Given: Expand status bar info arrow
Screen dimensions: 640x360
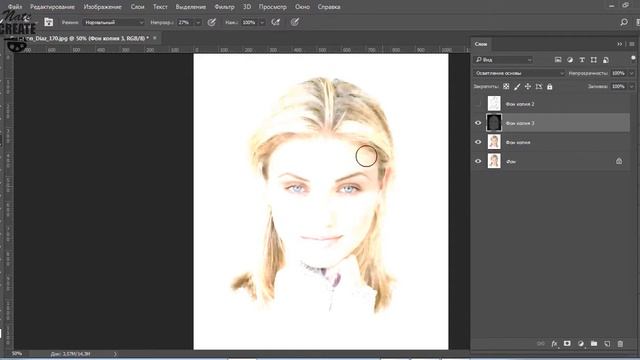Looking at the screenshot, I should click(x=115, y=354).
